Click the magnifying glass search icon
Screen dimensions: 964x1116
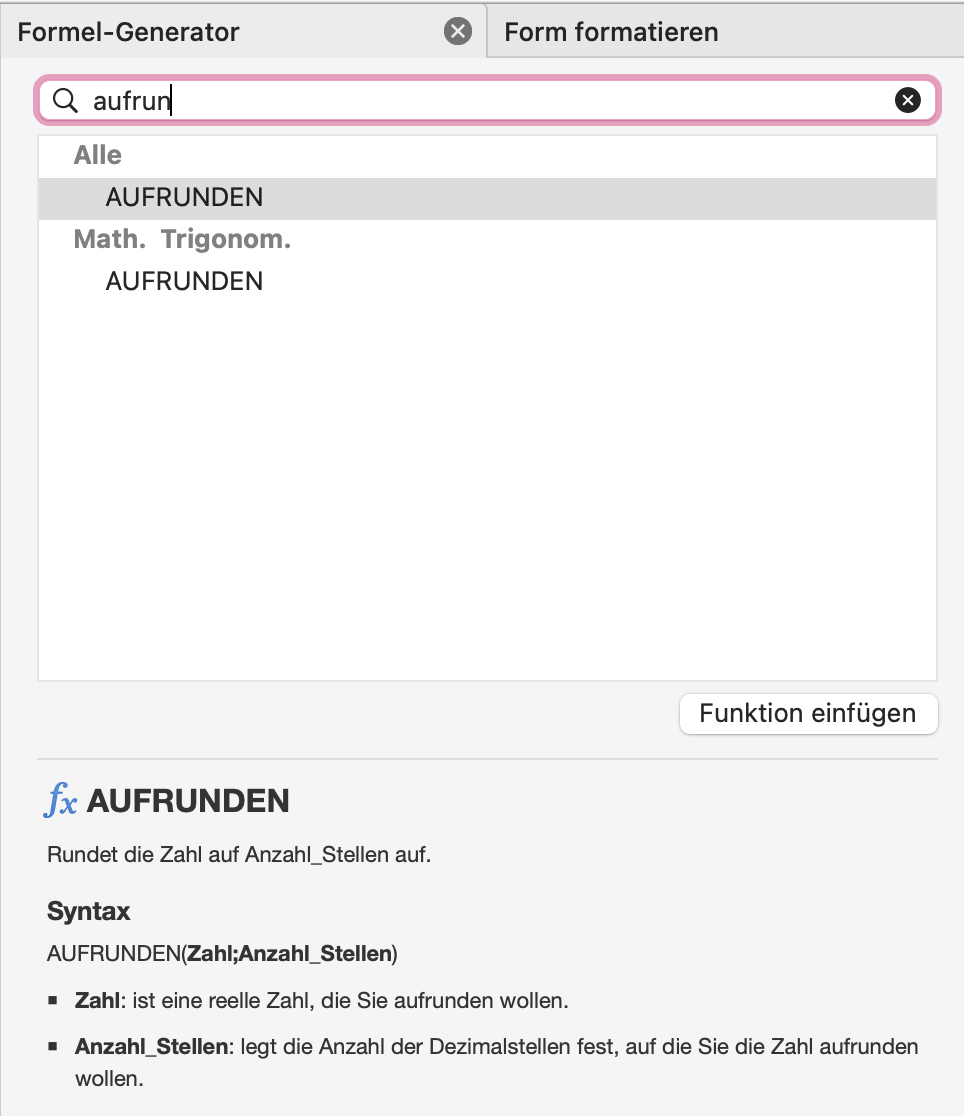coord(66,100)
